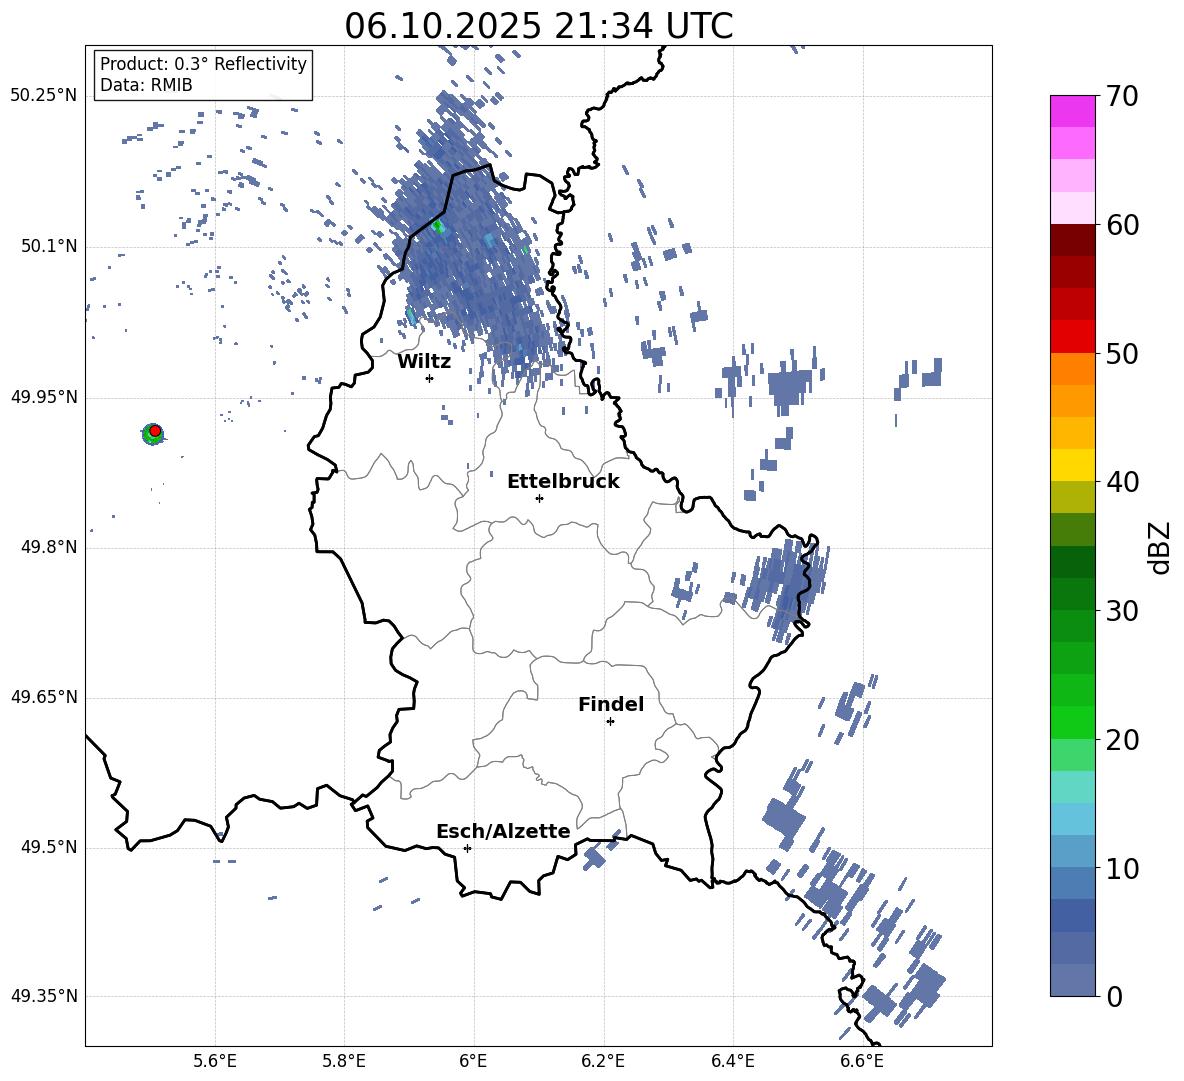1184x1081 pixels.
Task: Click the green echo cell near 50.1°N
Action: (438, 226)
